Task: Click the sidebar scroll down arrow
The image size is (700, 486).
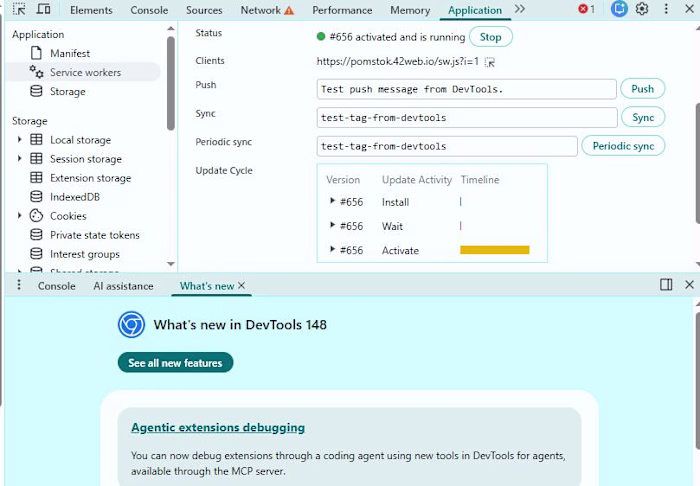Action: click(171, 264)
